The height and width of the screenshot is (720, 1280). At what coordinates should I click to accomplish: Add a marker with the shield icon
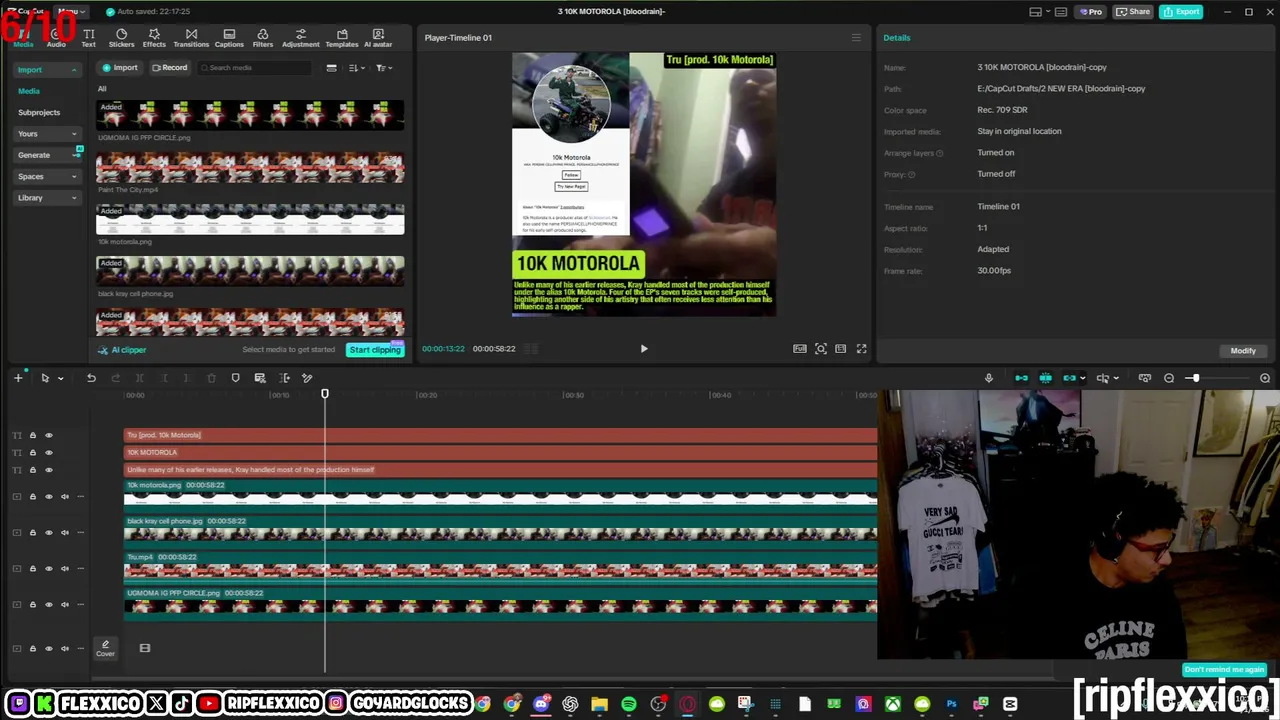pyautogui.click(x=235, y=378)
